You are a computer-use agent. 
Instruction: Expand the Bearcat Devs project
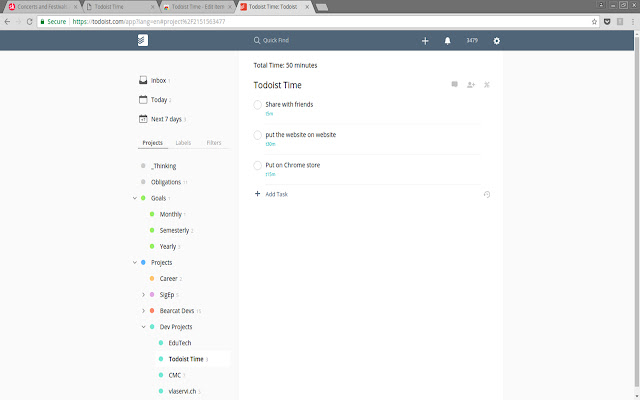[x=143, y=311]
